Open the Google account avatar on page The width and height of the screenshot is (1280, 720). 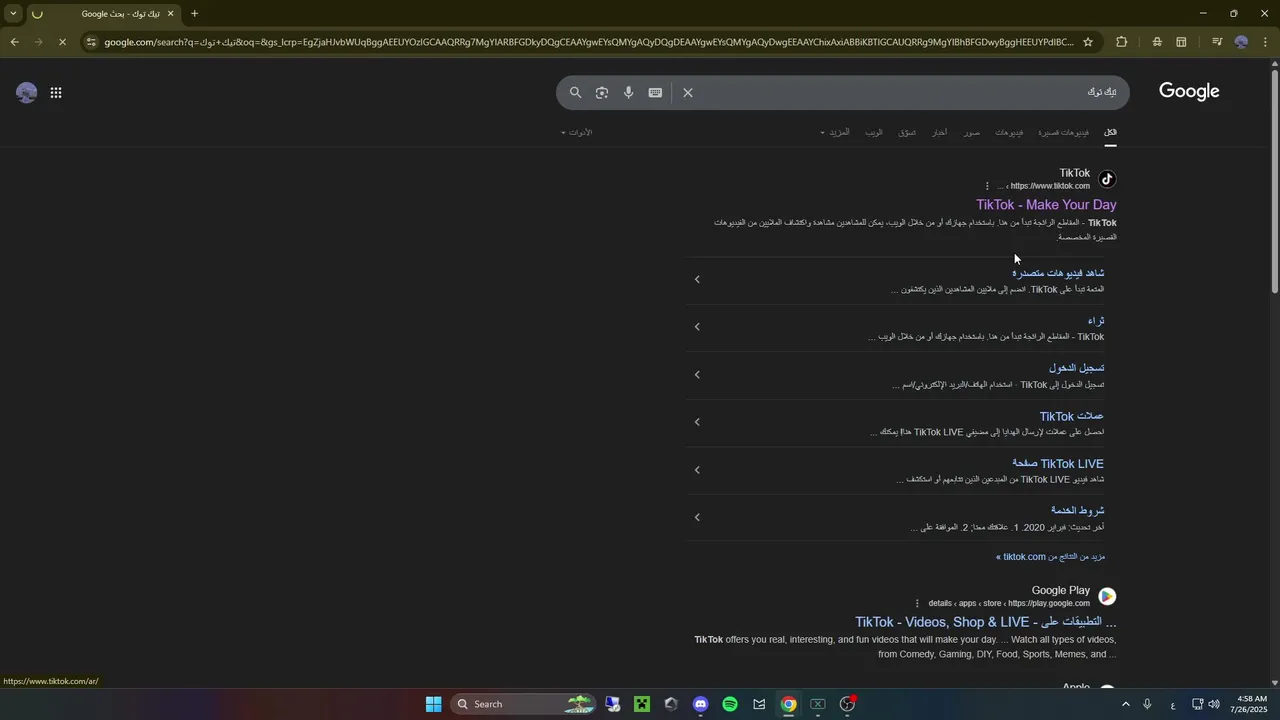click(27, 93)
